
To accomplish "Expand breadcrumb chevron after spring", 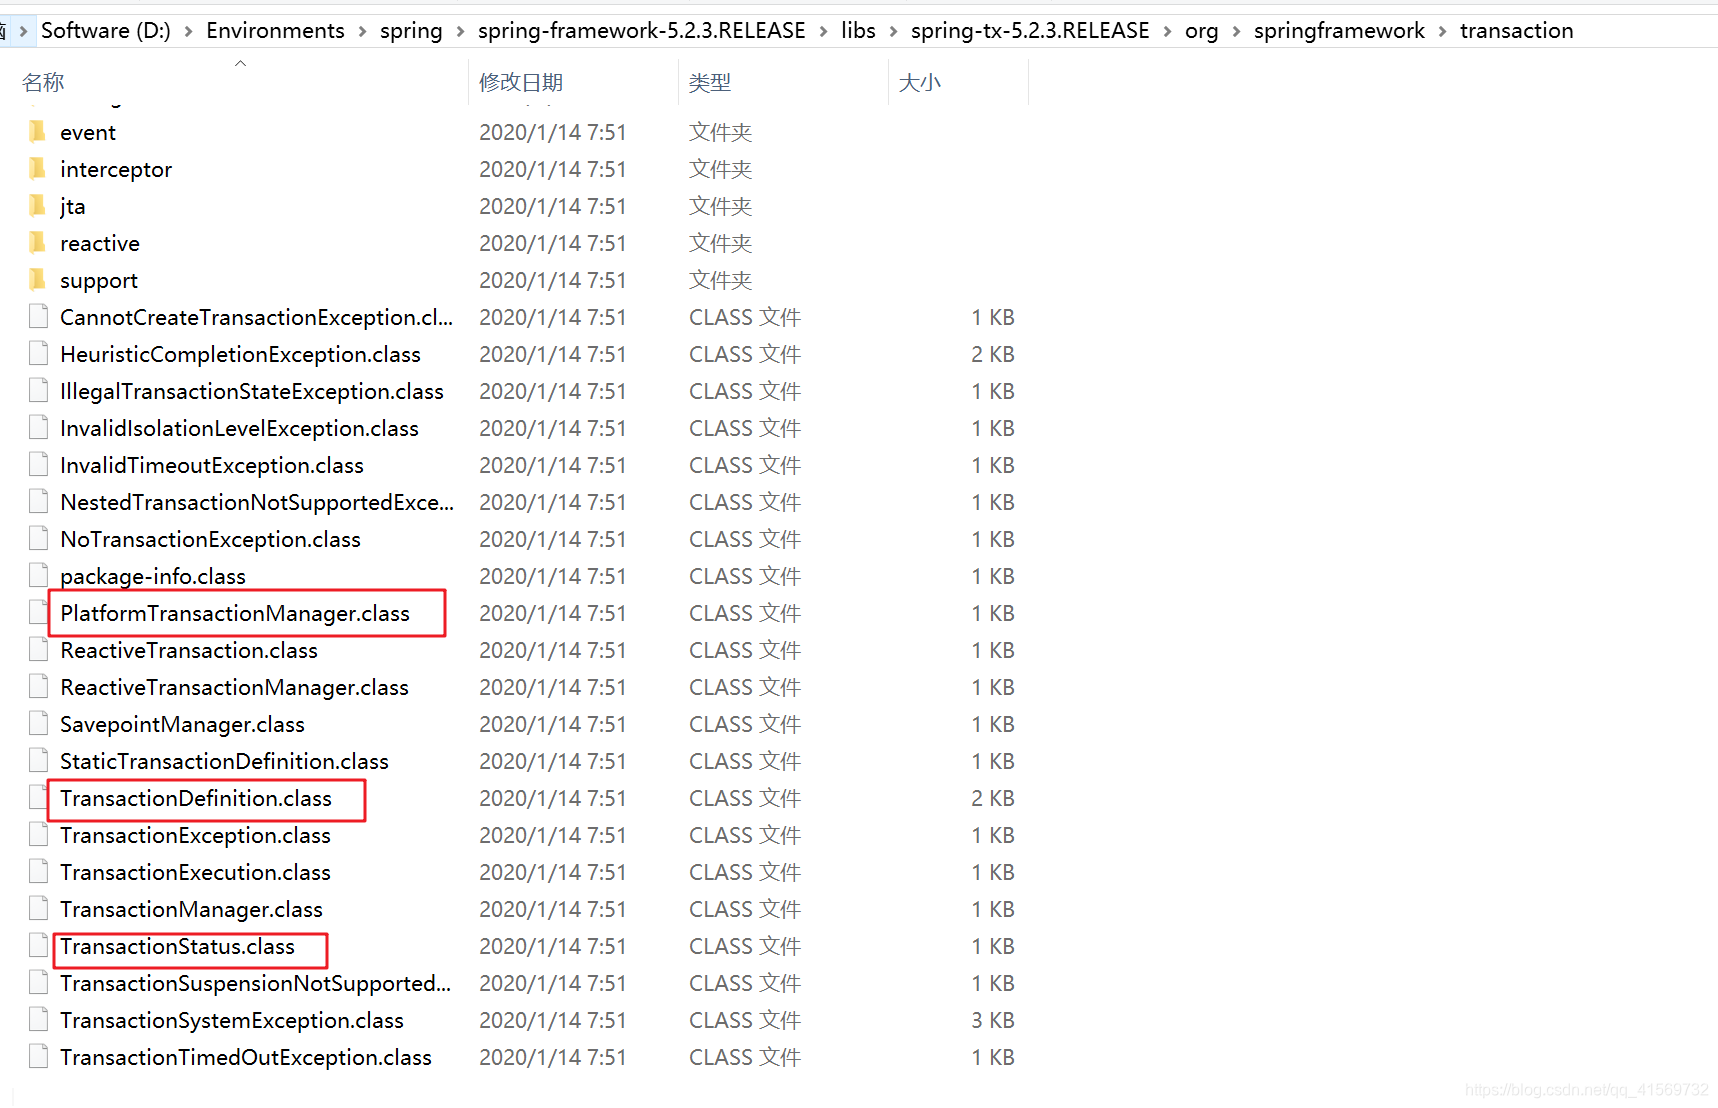I will coord(460,31).
